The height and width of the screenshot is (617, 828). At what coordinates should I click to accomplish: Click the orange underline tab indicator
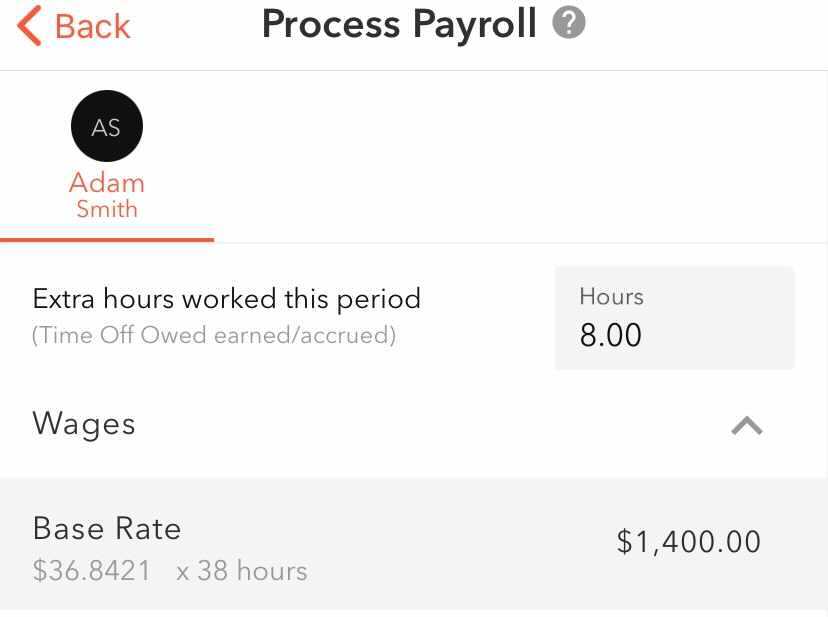[107, 240]
